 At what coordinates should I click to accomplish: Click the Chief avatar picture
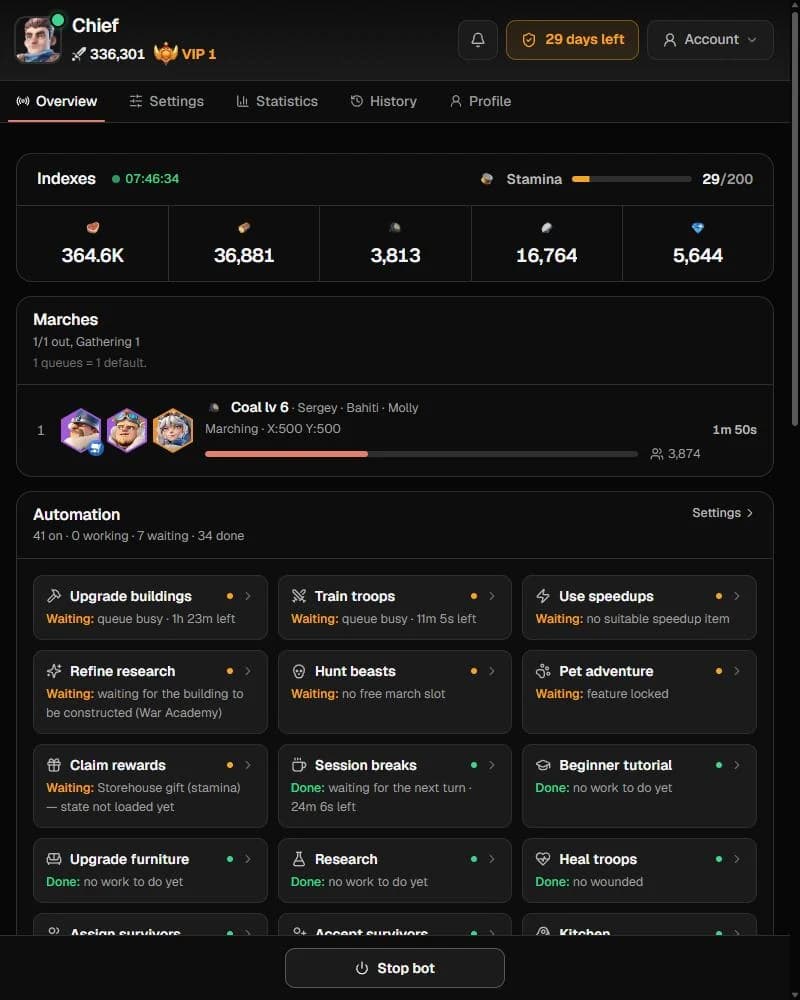pos(38,40)
